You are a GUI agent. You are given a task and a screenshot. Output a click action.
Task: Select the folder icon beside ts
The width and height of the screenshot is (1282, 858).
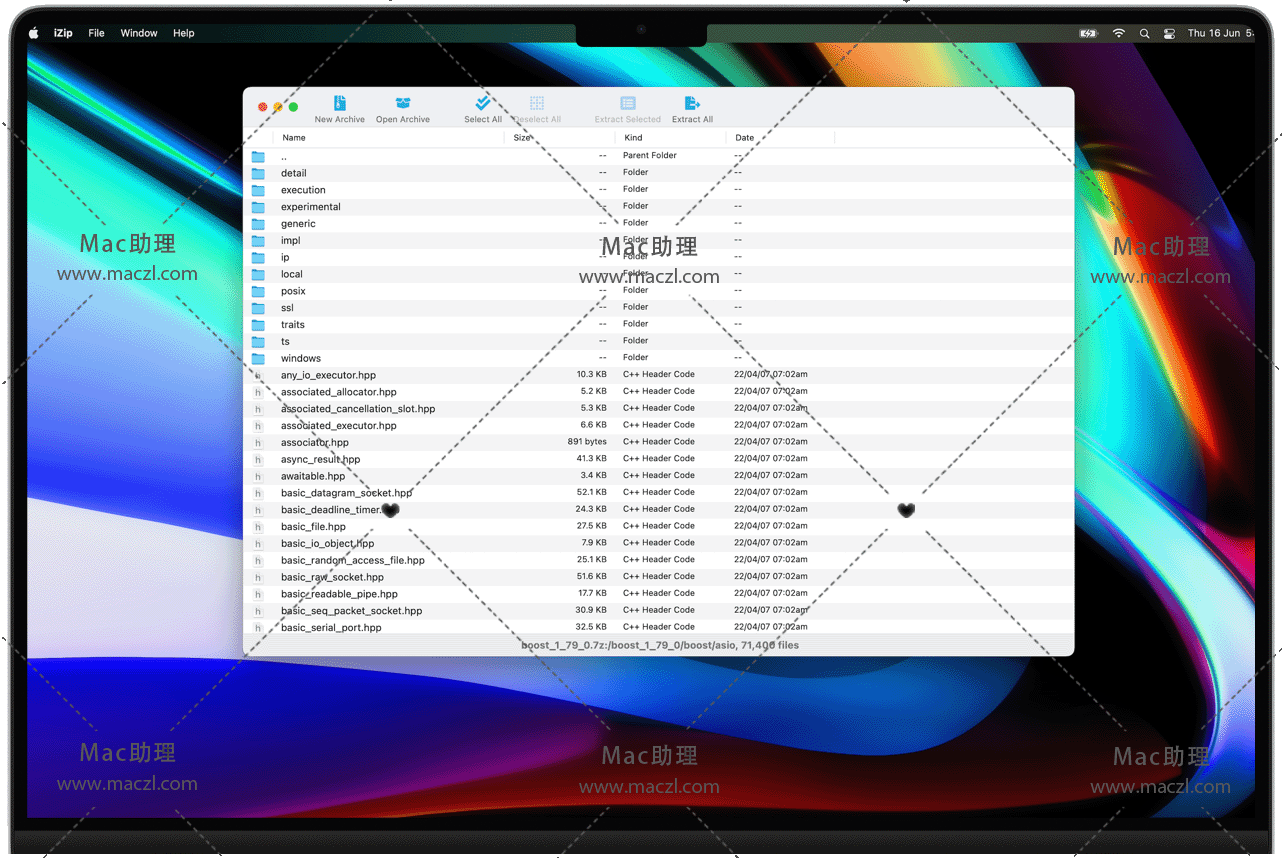tap(258, 341)
